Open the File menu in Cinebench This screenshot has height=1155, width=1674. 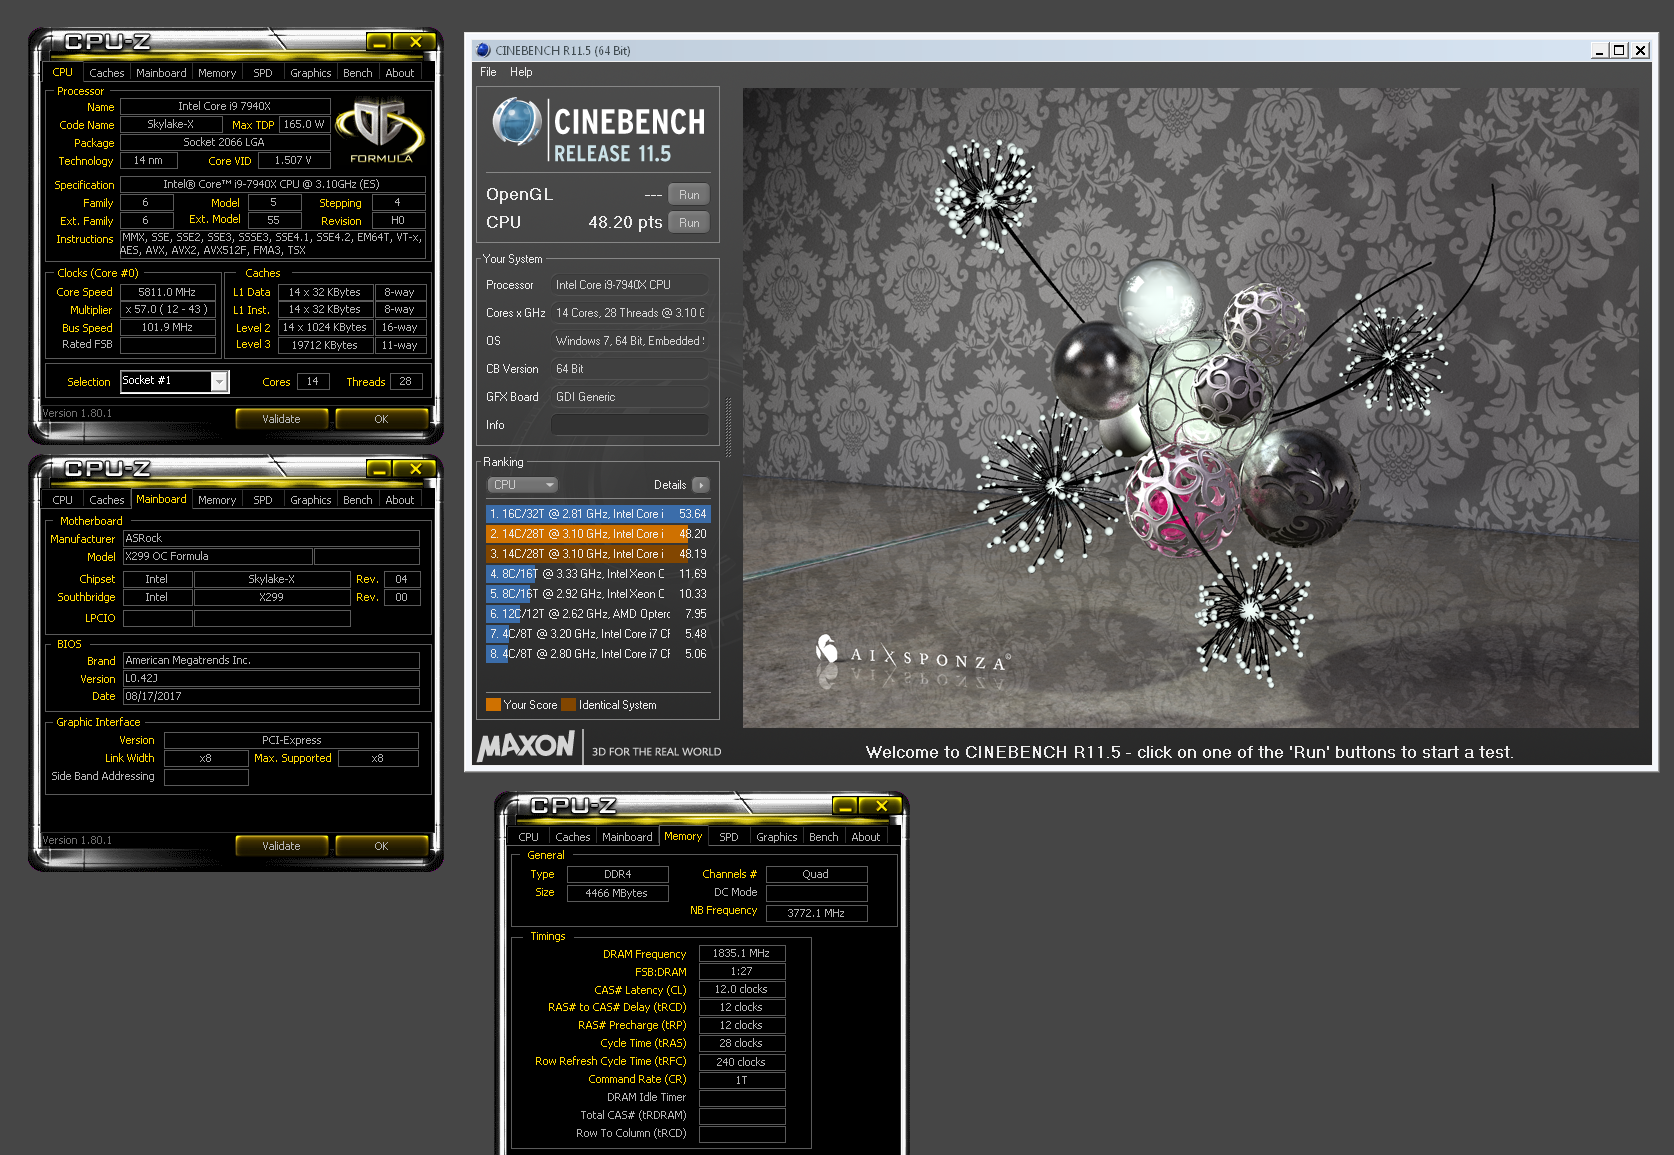click(488, 72)
